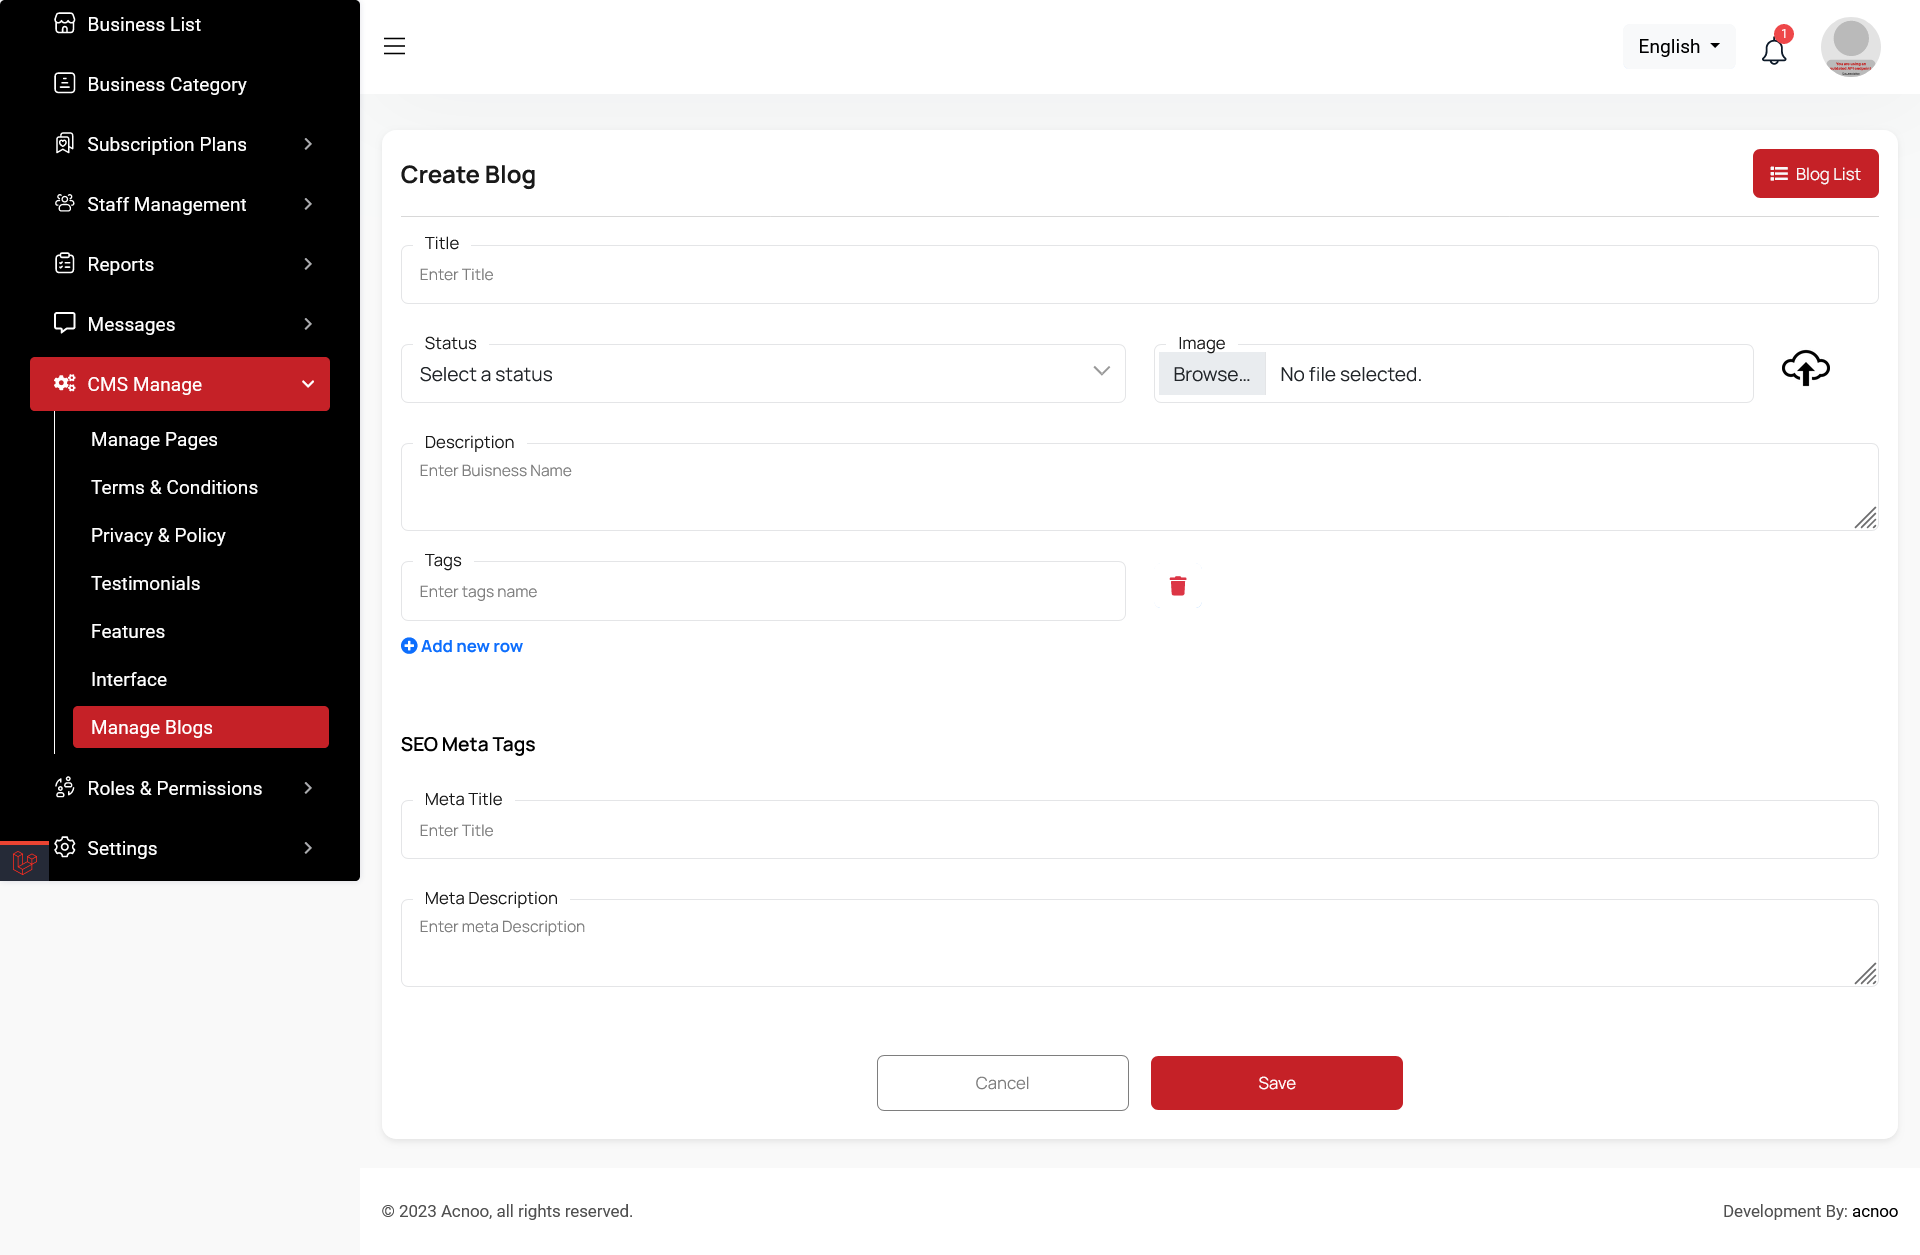Image resolution: width=1920 pixels, height=1255 pixels.
Task: Click the Browse file button
Action: click(x=1211, y=374)
